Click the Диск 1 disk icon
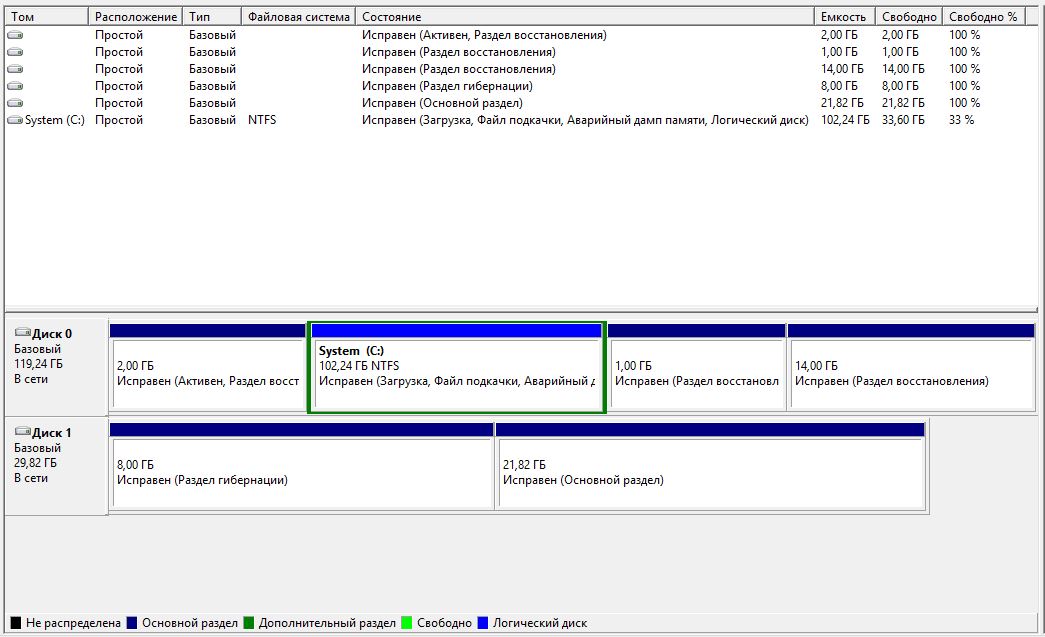Screen dimensions: 1045x637 22,433
